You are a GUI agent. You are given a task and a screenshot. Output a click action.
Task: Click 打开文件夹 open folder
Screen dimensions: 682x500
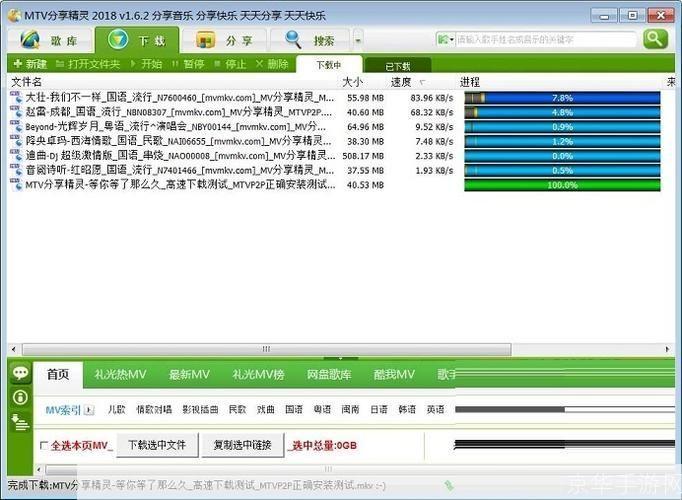click(x=88, y=64)
